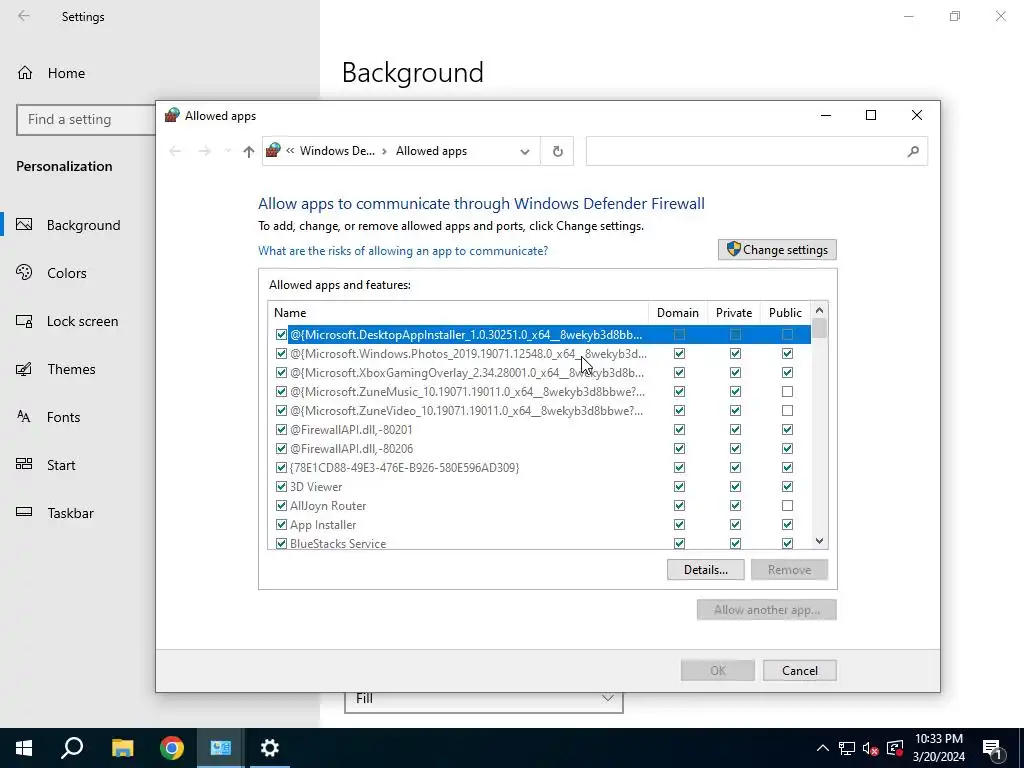Click scroll down arrow in apps list
The height and width of the screenshot is (768, 1024).
coord(820,541)
